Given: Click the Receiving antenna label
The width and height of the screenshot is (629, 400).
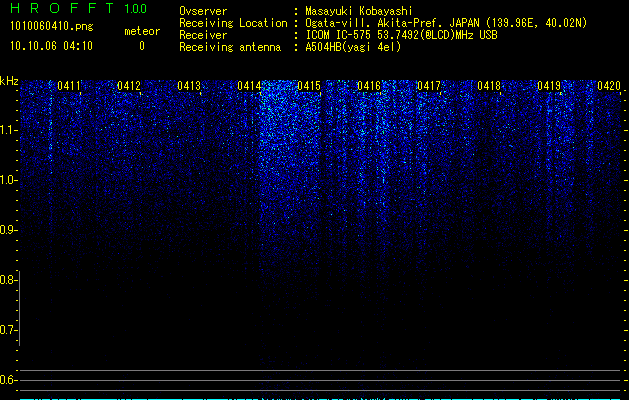Looking at the screenshot, I should point(230,47).
